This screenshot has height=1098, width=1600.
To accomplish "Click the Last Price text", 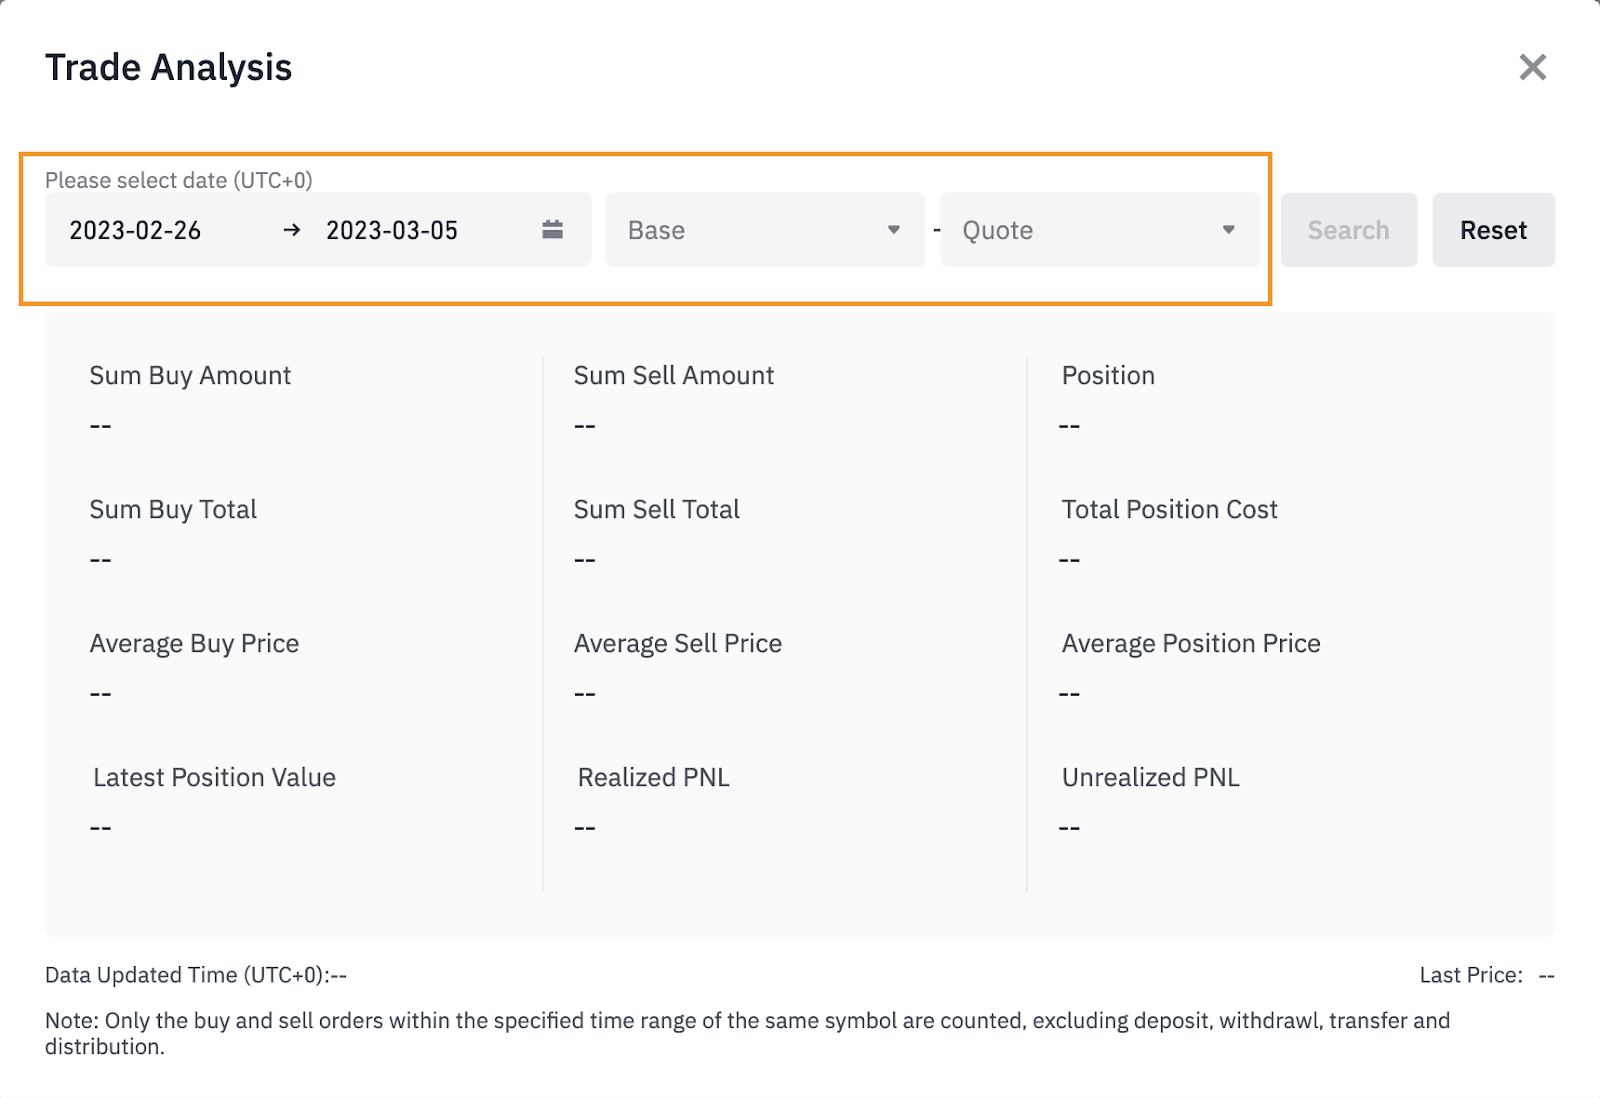I will click(x=1471, y=975).
